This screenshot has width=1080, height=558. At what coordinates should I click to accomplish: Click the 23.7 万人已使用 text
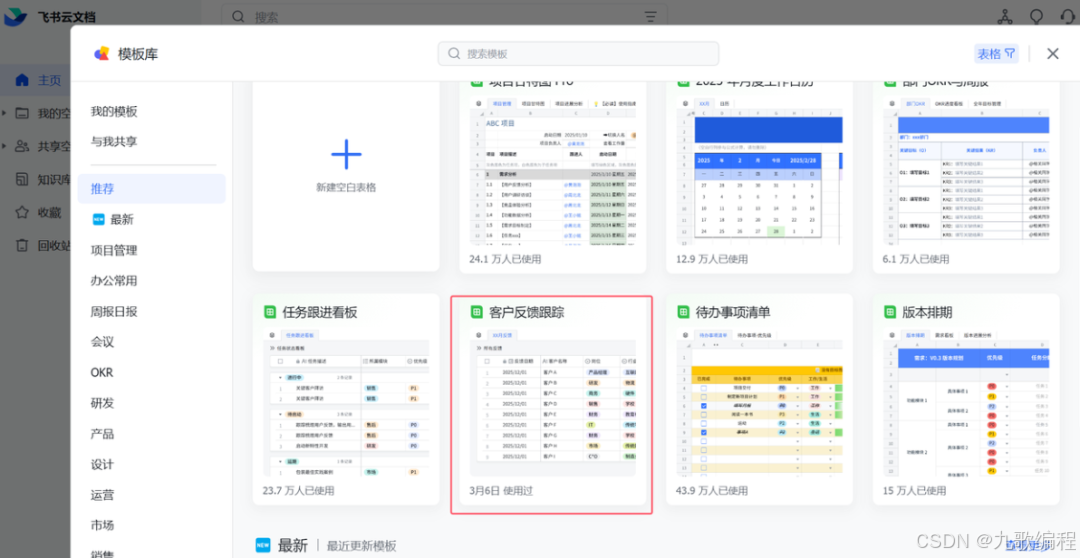tap(298, 490)
